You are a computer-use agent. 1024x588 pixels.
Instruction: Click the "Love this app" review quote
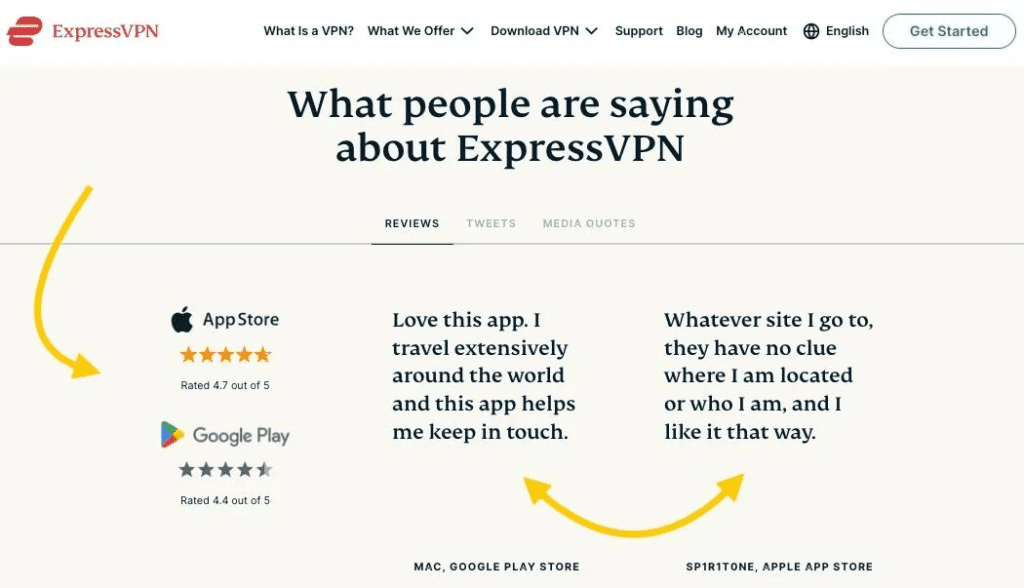pos(484,376)
